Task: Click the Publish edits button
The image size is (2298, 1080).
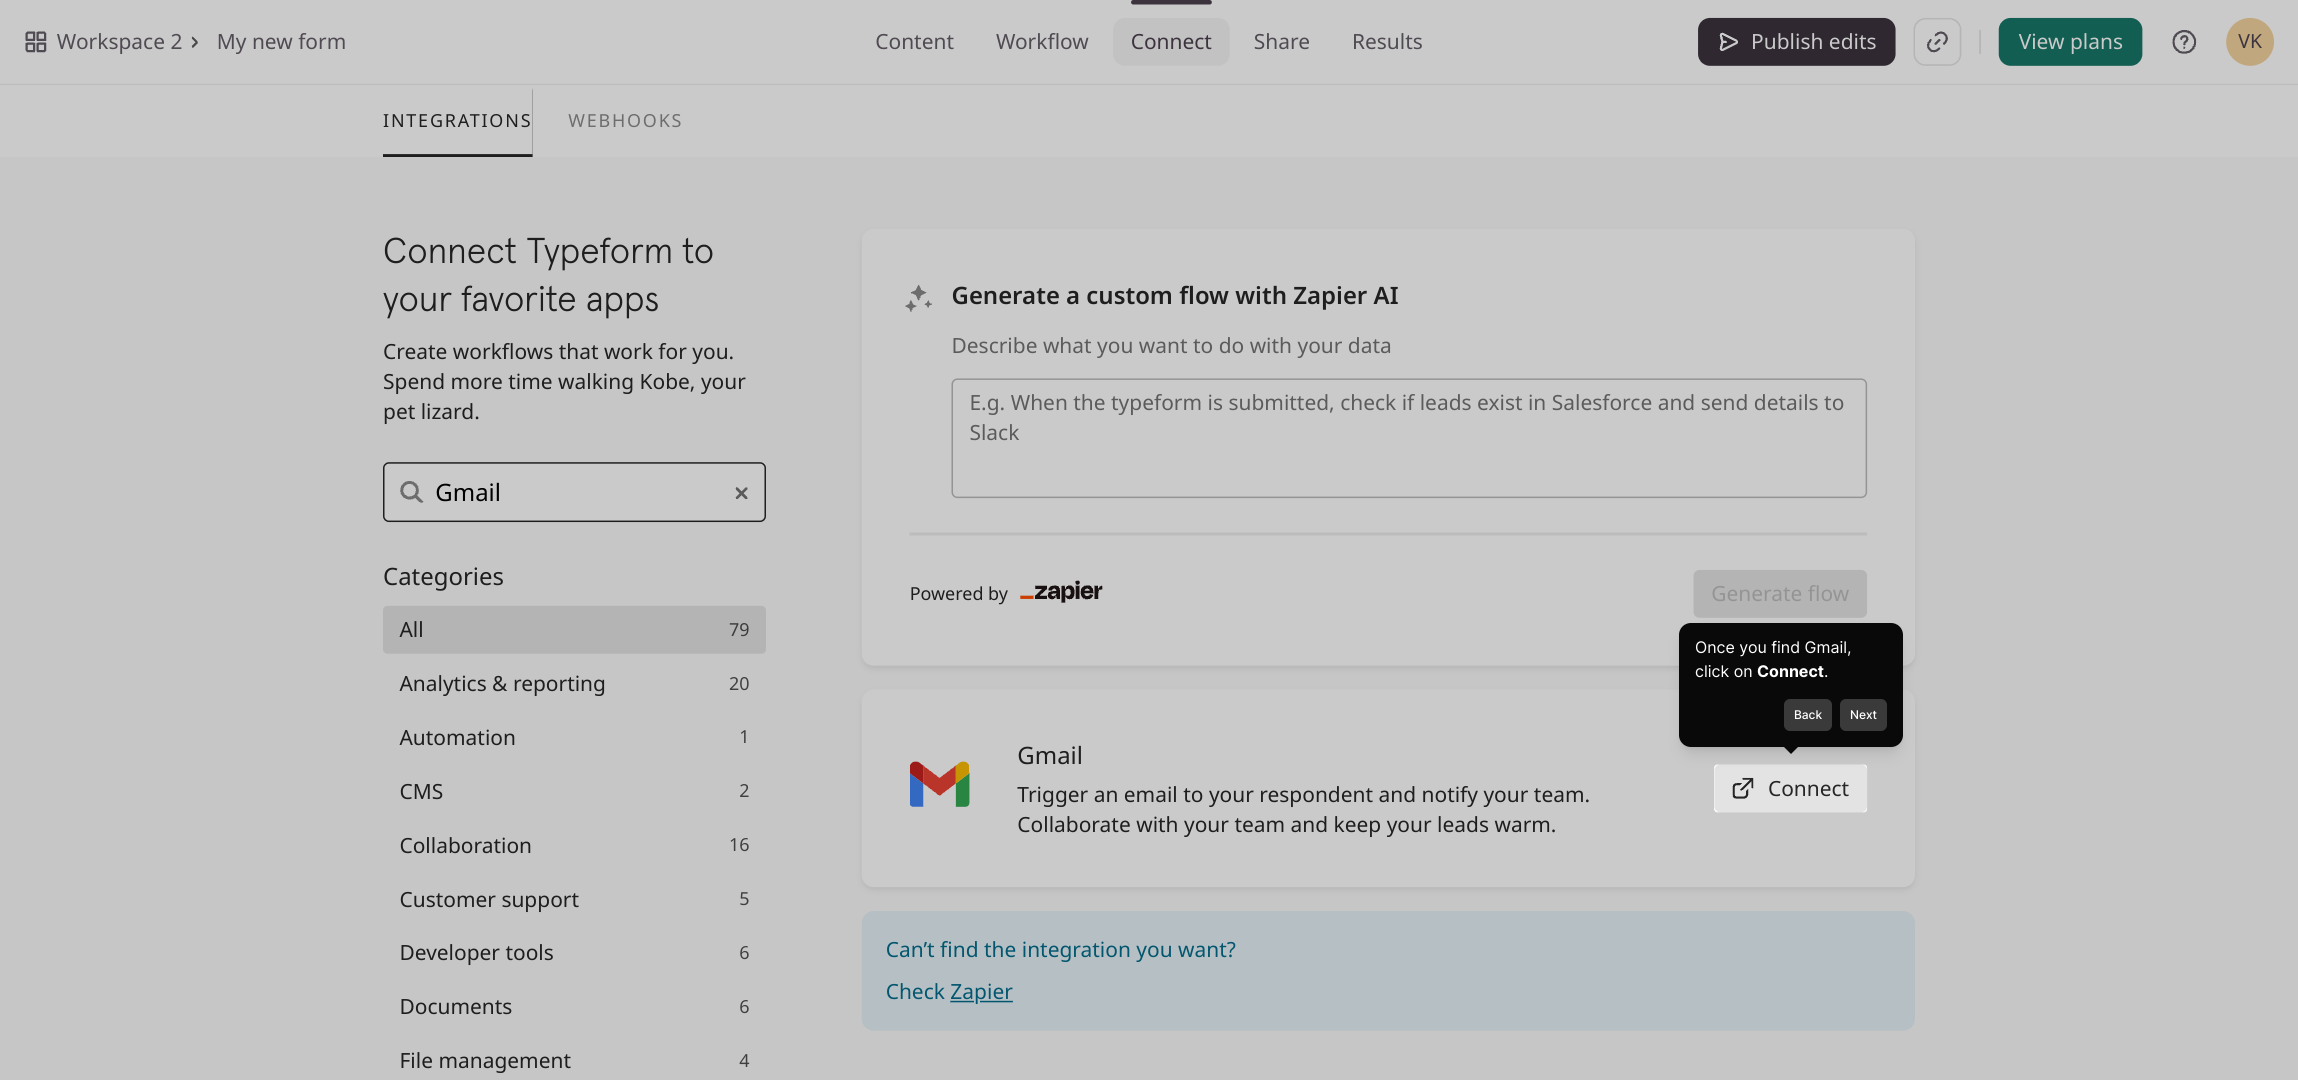Action: tap(1796, 42)
